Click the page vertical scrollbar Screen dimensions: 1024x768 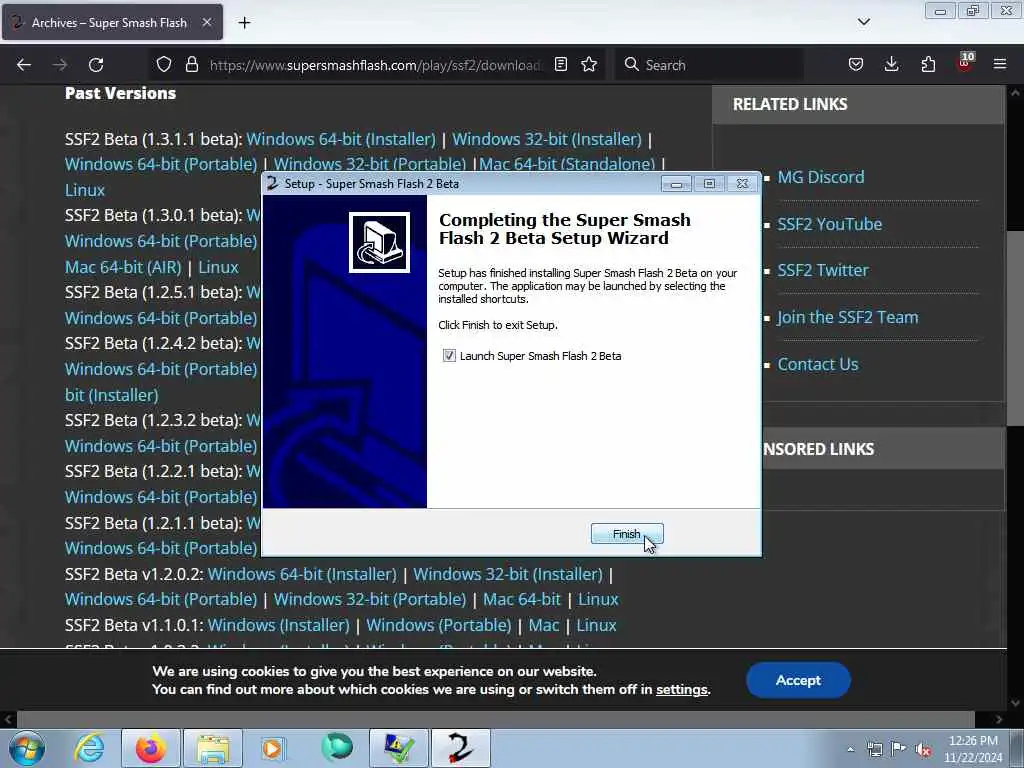click(1015, 327)
